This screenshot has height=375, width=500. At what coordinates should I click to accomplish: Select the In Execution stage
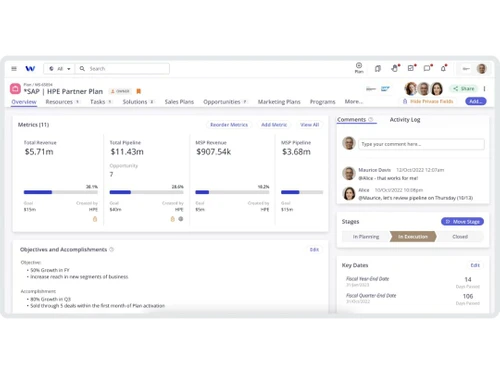coord(413,237)
